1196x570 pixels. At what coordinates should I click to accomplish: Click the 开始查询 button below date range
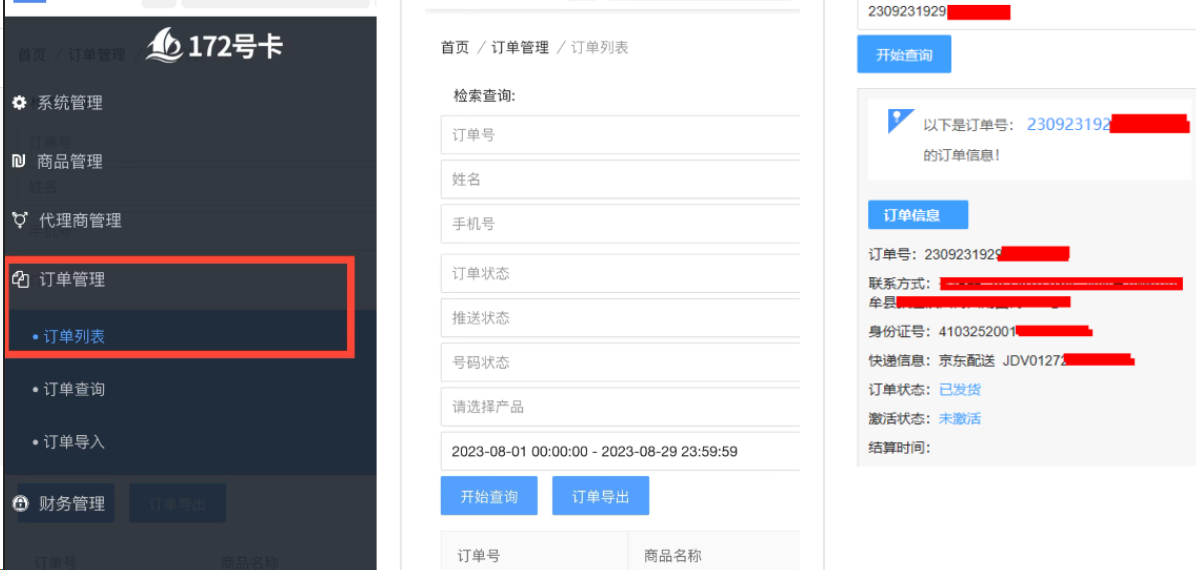489,496
